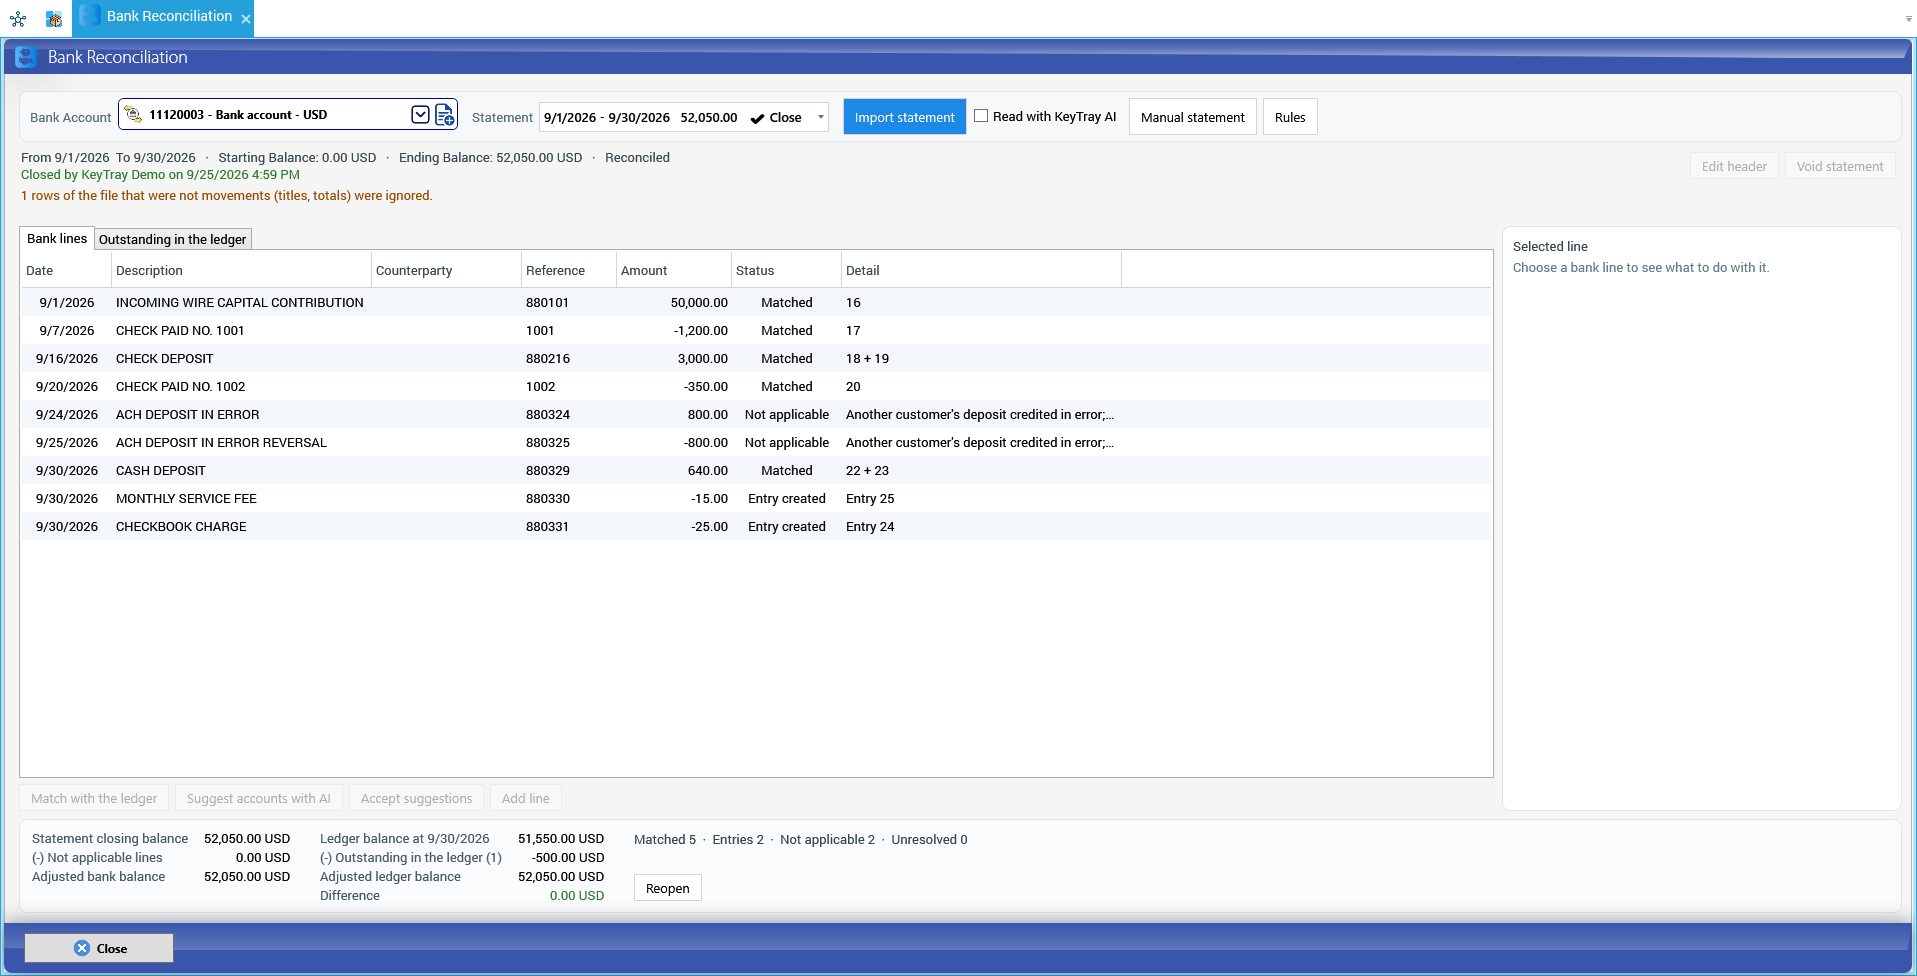Screen dimensions: 1917x976
Task: Switch to the Outstanding in the ledger tab
Action: pos(172,239)
